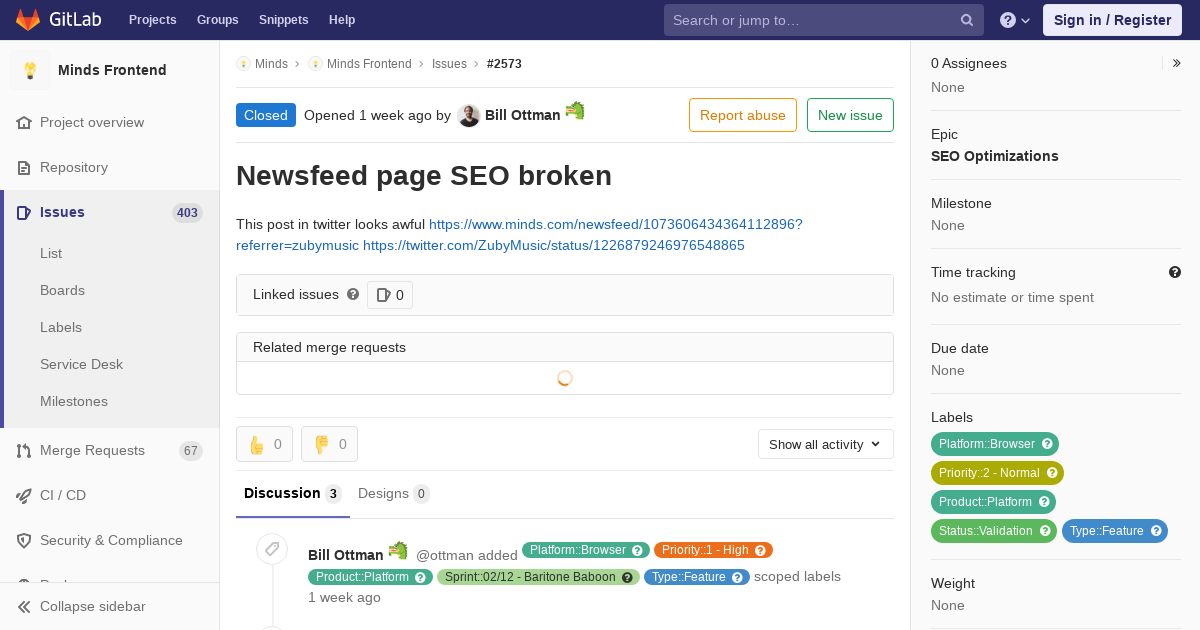Click Sign in / Register
This screenshot has height=630, width=1200.
[x=1112, y=20]
